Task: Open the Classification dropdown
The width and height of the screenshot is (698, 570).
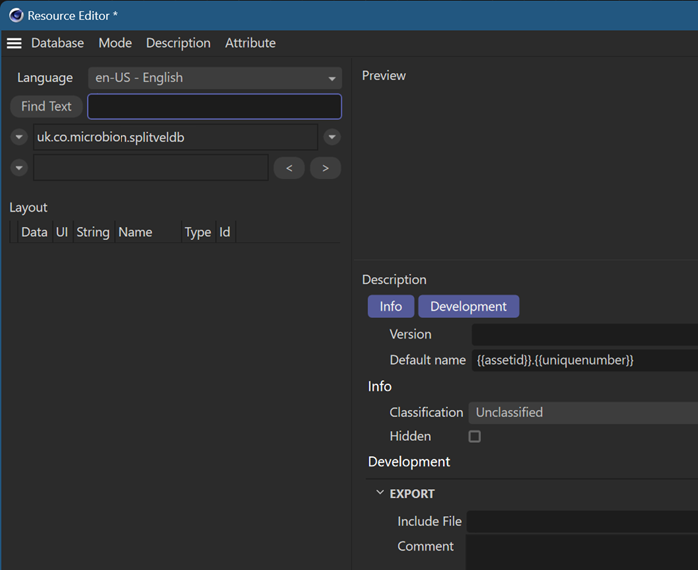Action: [x=583, y=412]
